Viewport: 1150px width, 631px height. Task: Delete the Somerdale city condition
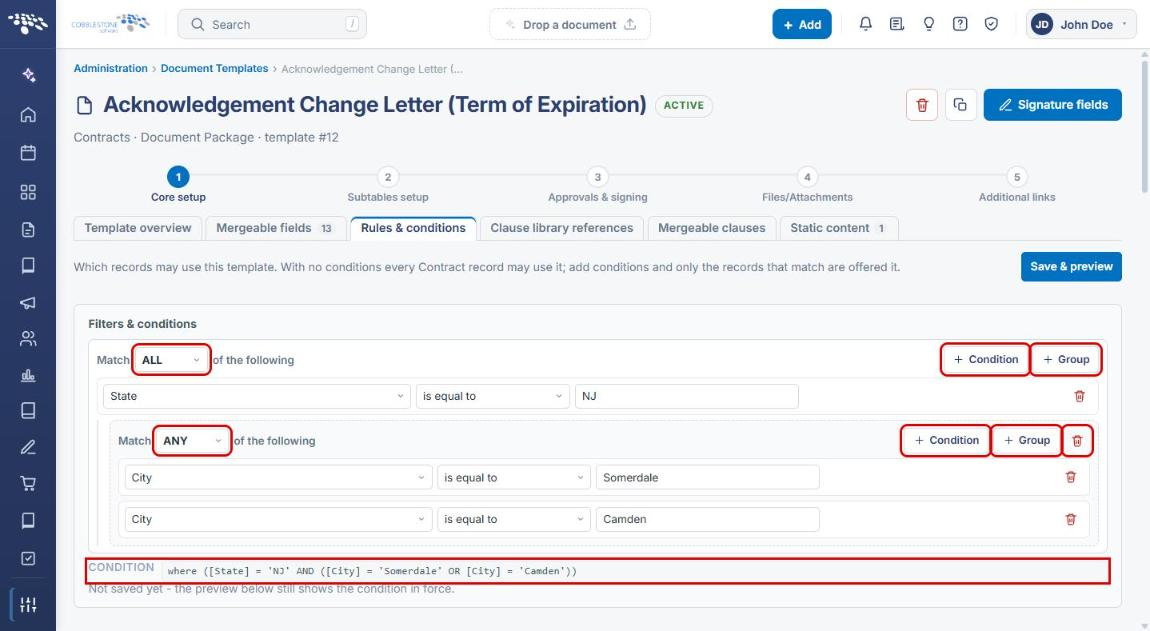[x=1071, y=477]
